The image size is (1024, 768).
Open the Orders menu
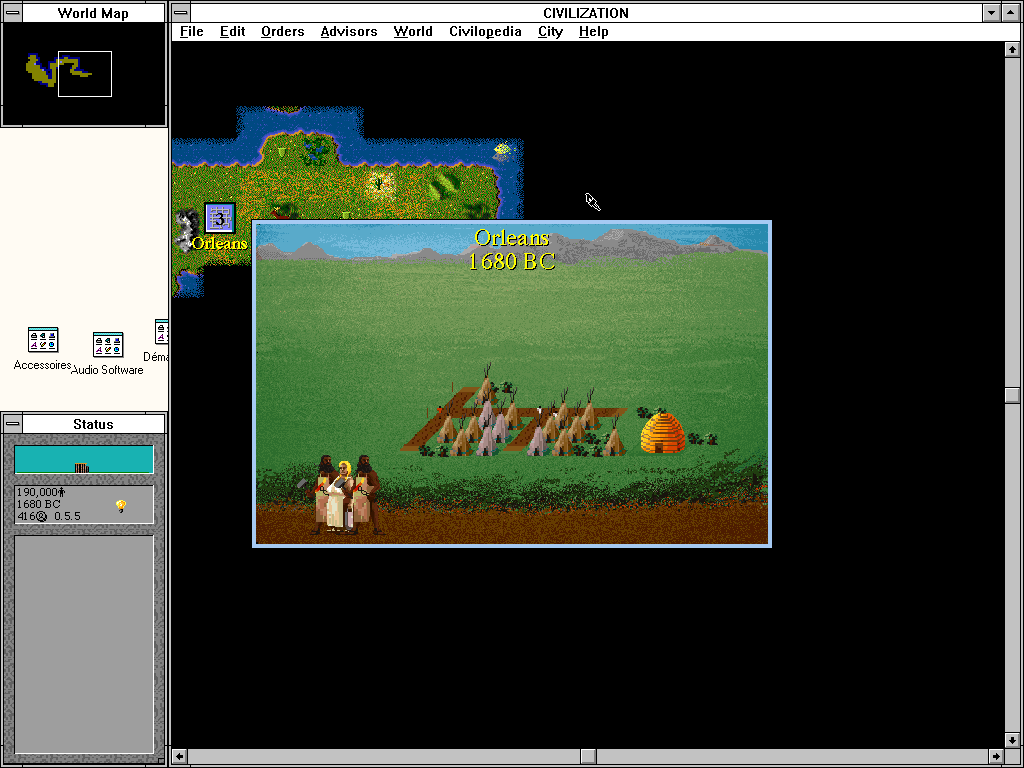[283, 31]
